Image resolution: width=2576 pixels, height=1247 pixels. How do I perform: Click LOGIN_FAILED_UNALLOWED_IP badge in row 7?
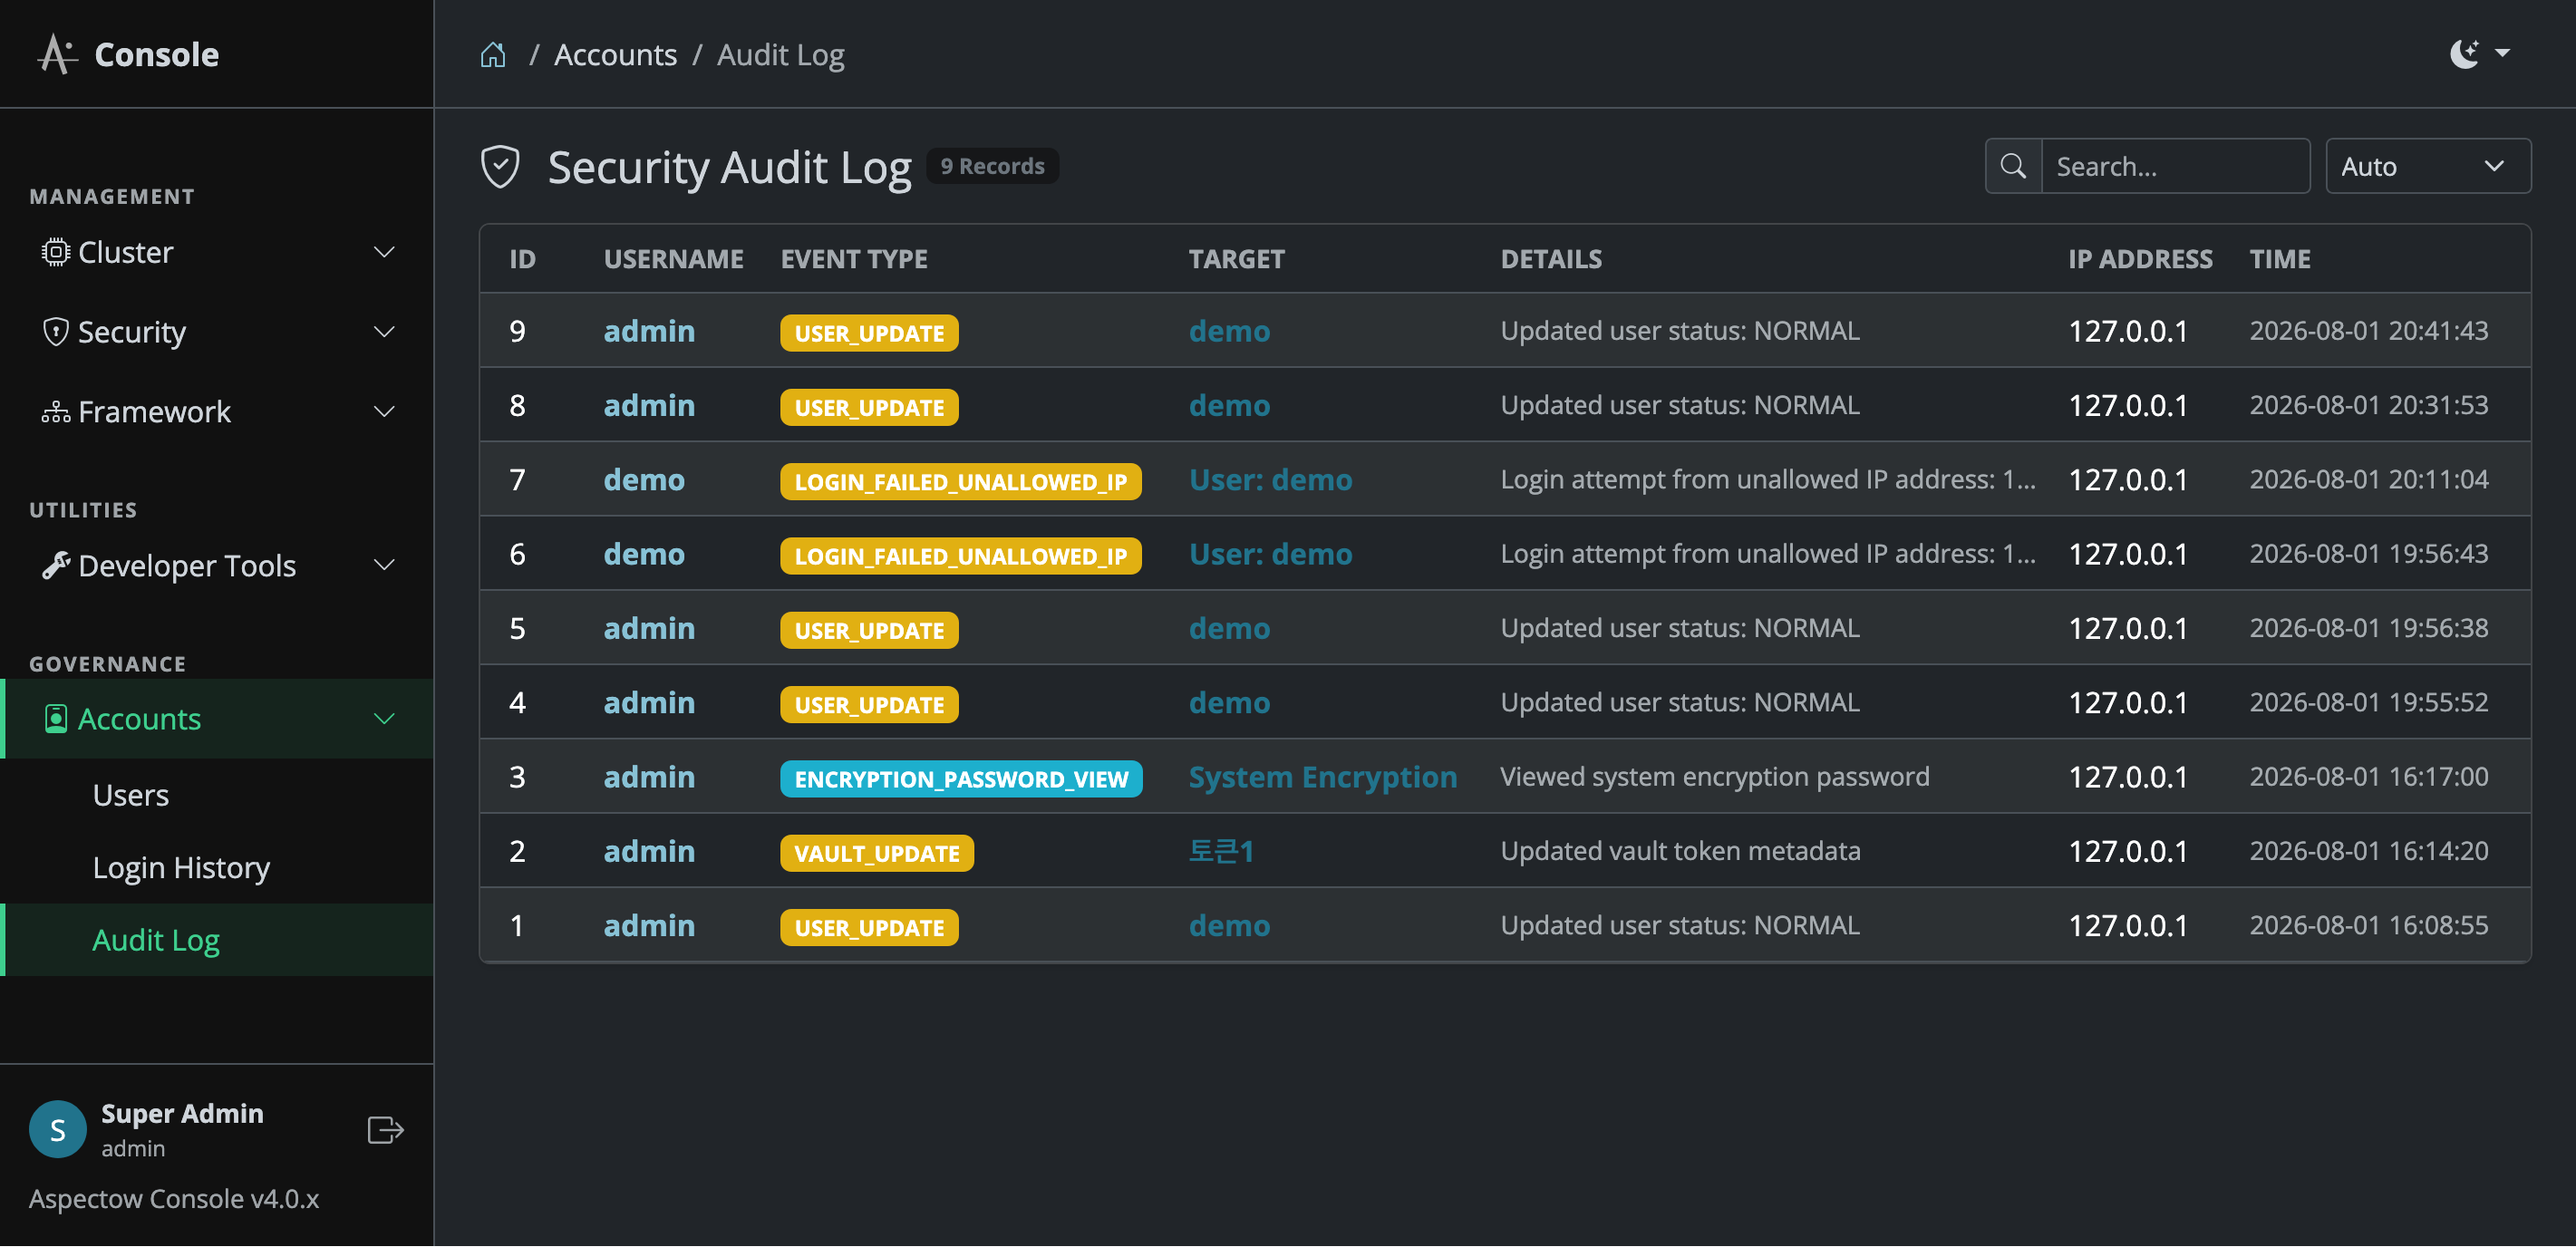960,482
